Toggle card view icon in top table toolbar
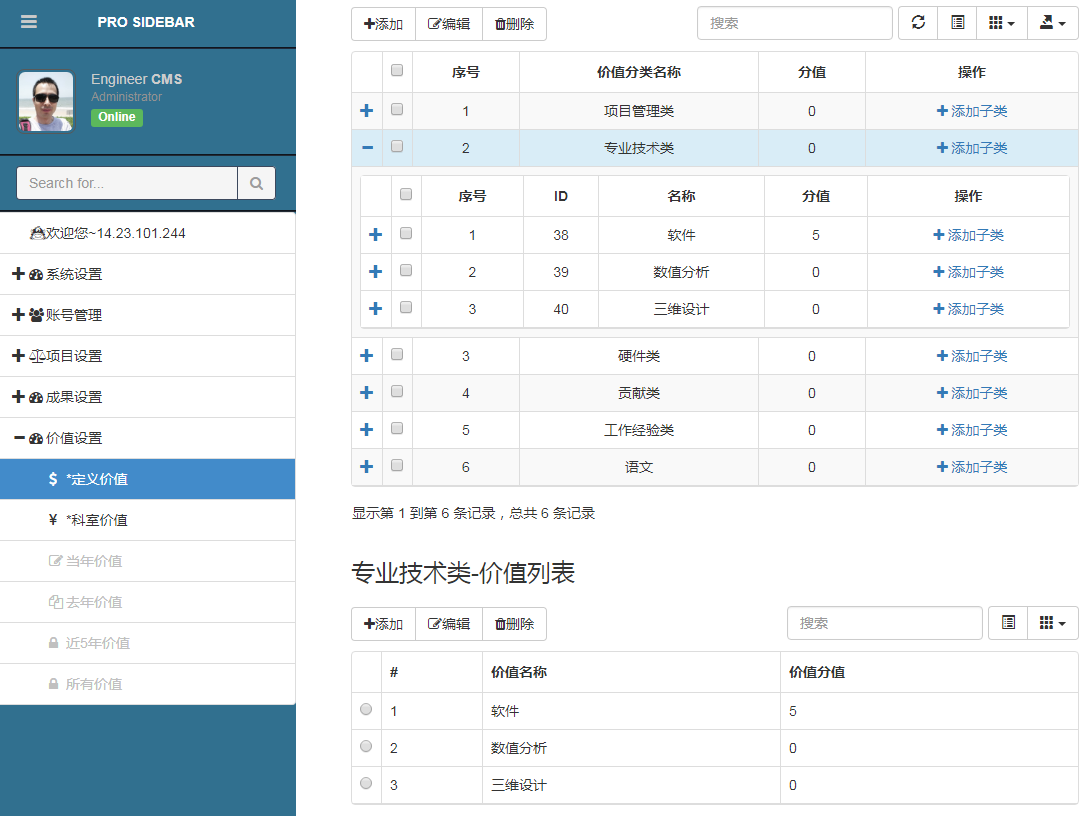Image resolution: width=1086 pixels, height=816 pixels. pyautogui.click(x=957, y=23)
